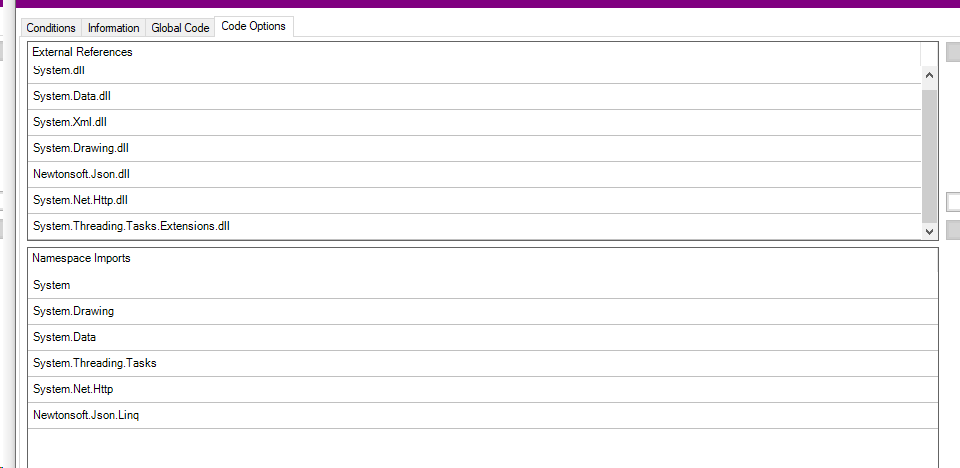Click scroll down arrow in External References

click(929, 231)
